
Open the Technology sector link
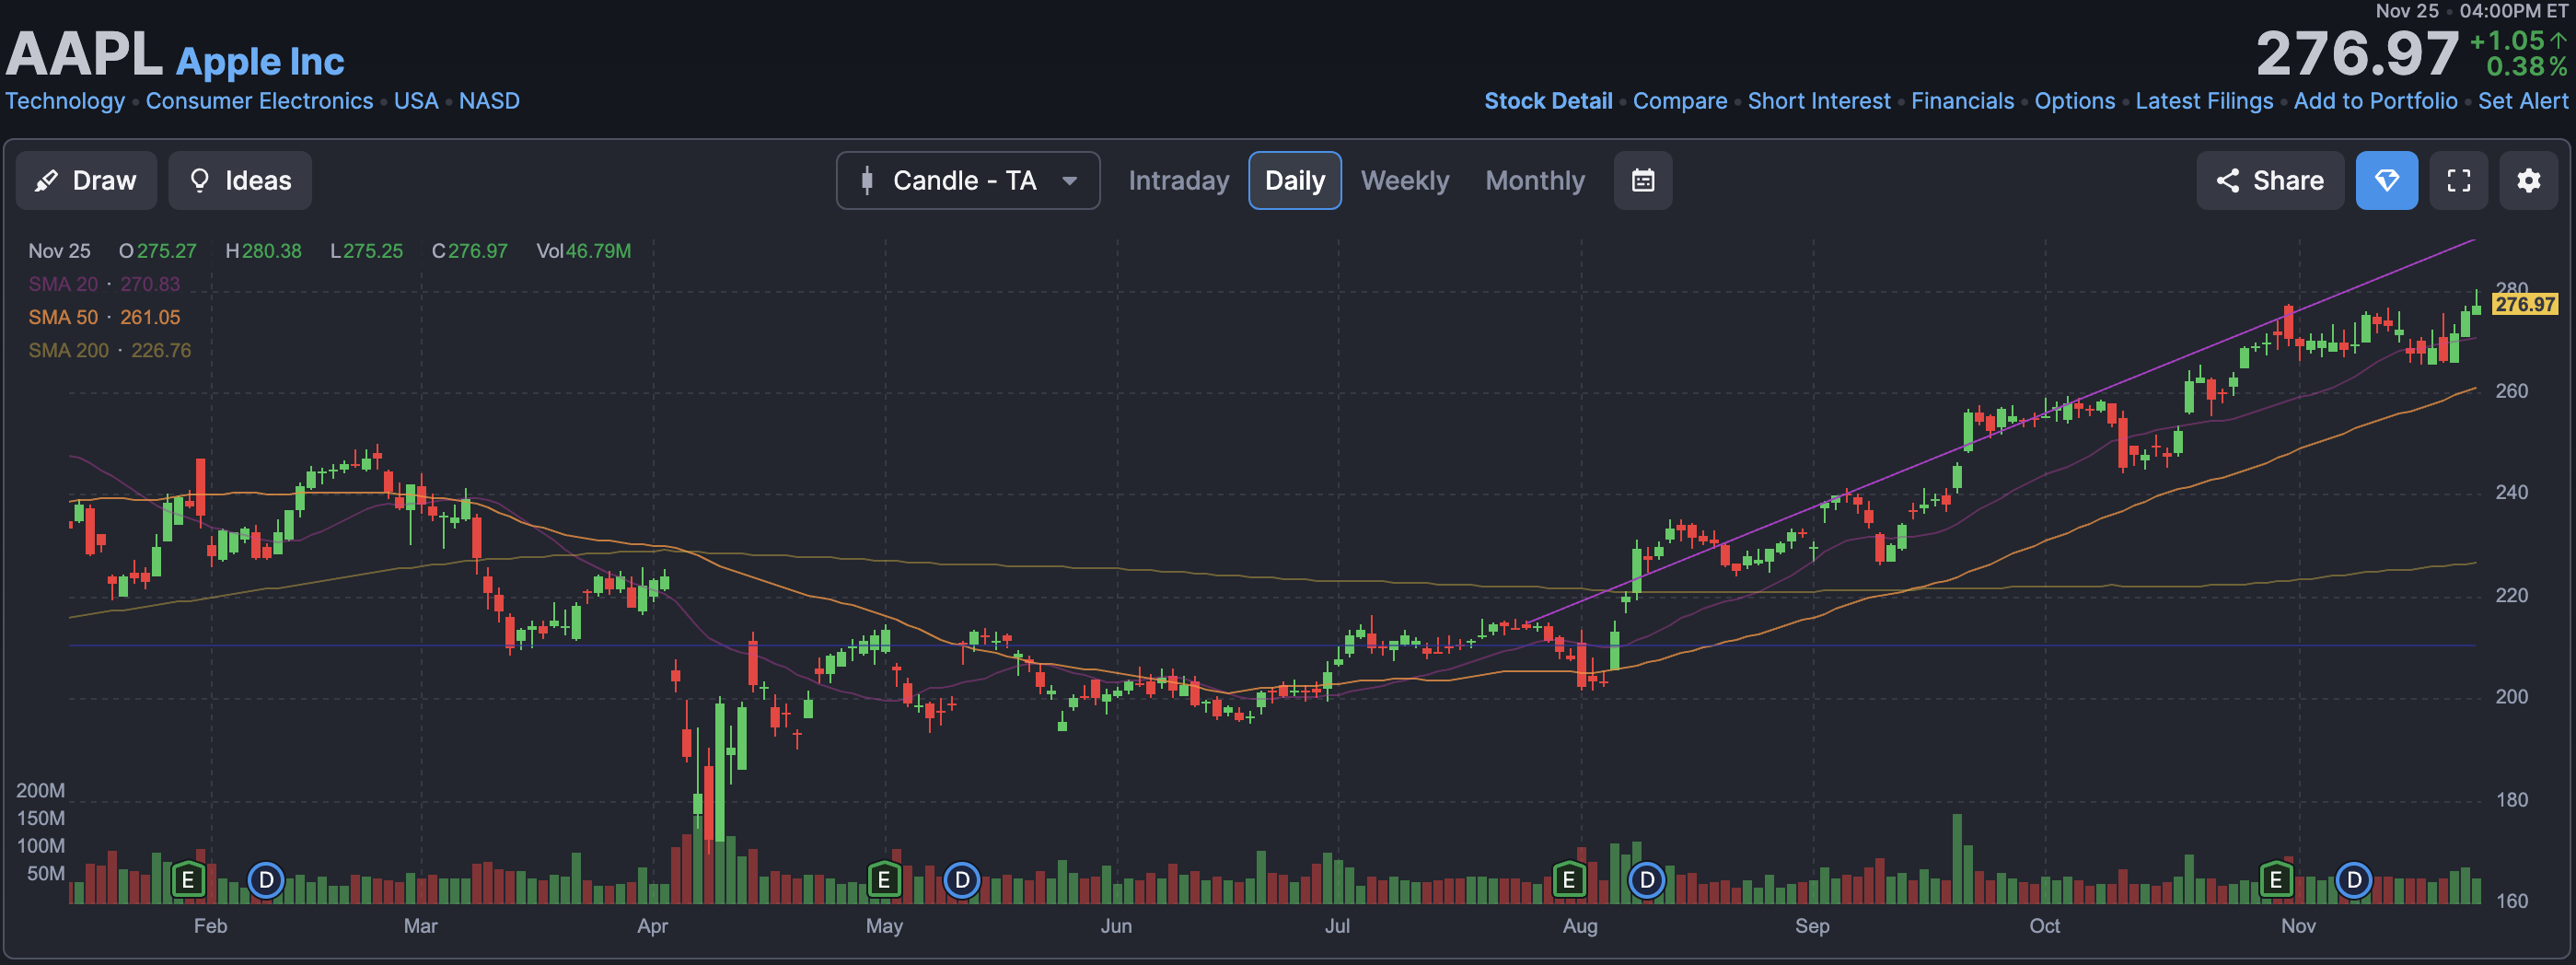pyautogui.click(x=65, y=101)
